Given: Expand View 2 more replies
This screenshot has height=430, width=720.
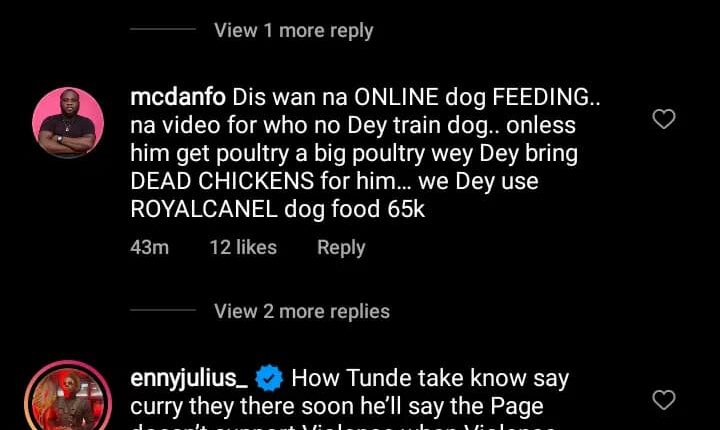Looking at the screenshot, I should pos(302,311).
